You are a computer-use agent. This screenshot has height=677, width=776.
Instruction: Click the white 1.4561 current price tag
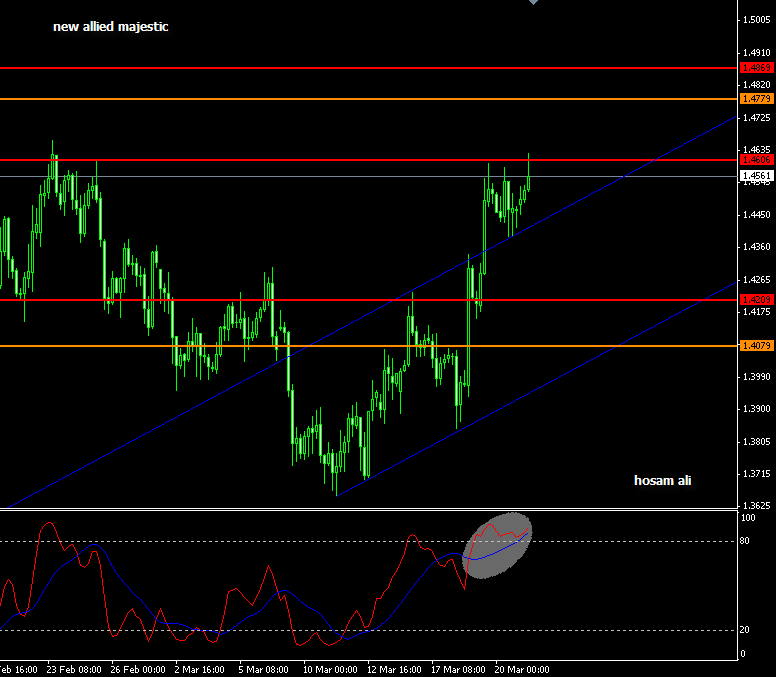[755, 176]
